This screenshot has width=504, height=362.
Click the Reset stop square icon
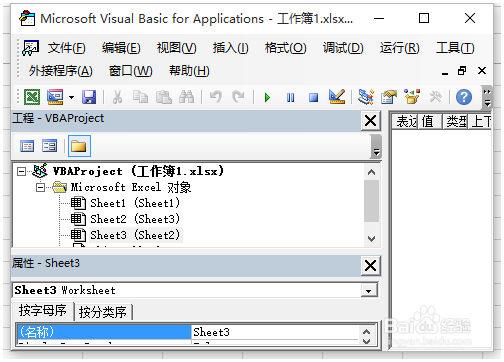[x=313, y=98]
